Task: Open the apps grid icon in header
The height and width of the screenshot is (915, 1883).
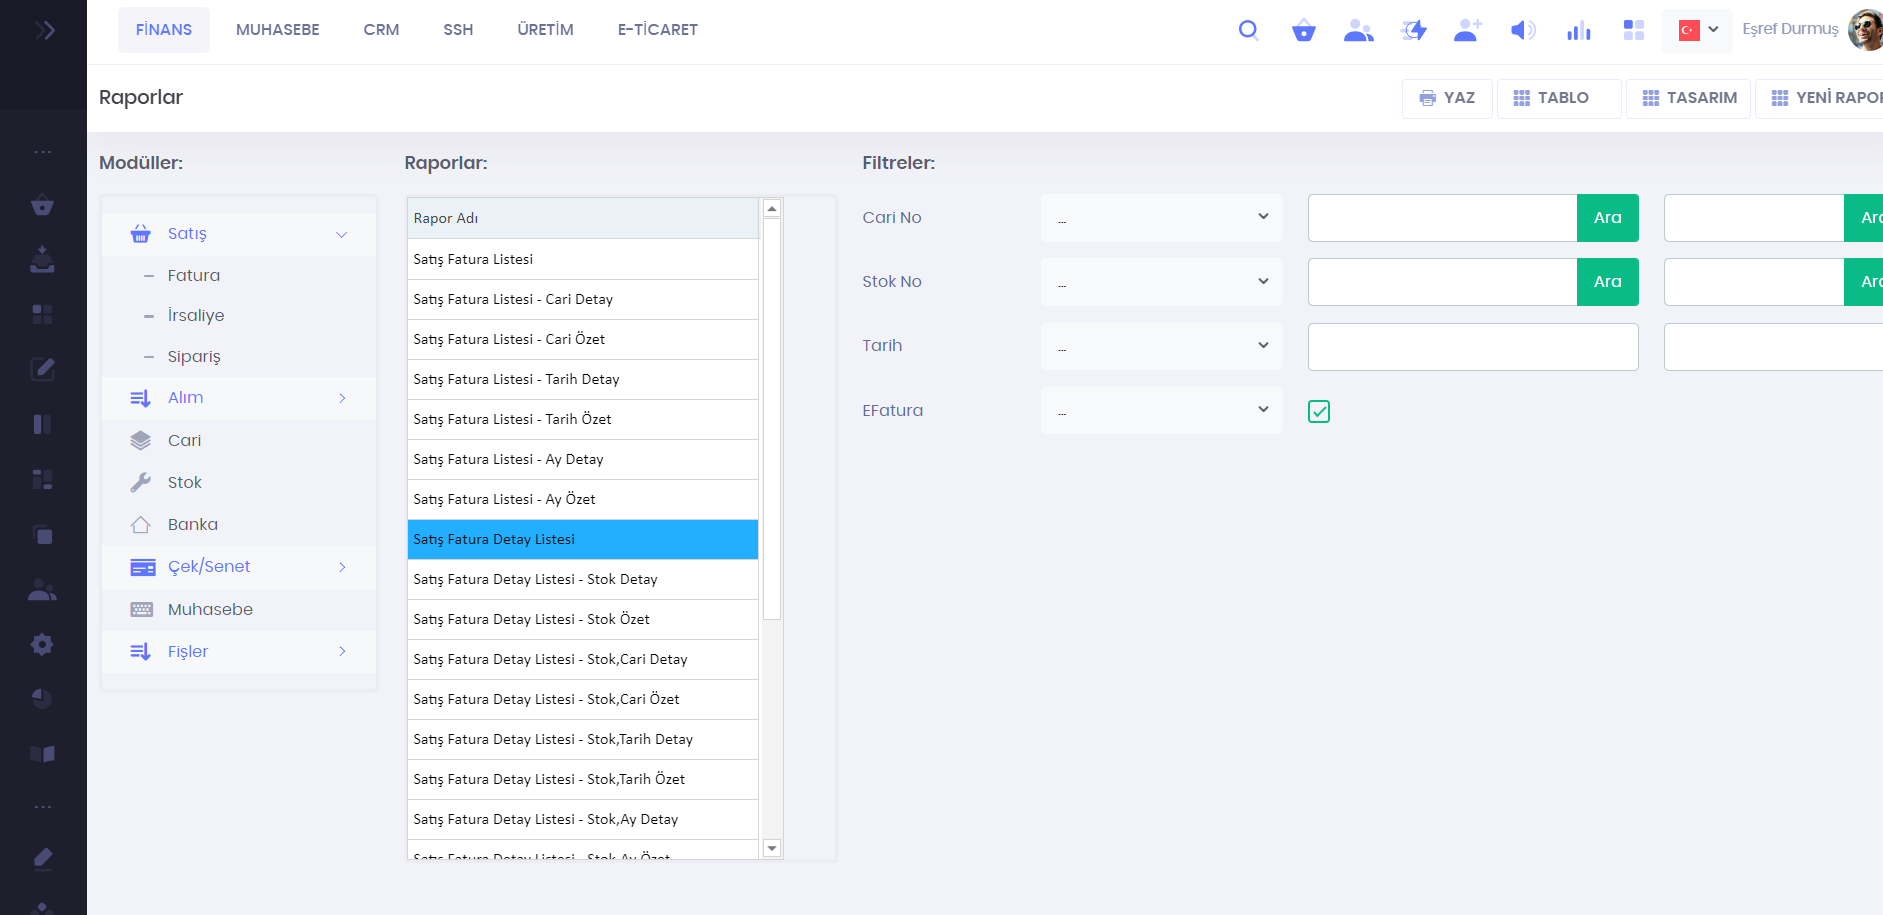Action: (x=1633, y=30)
